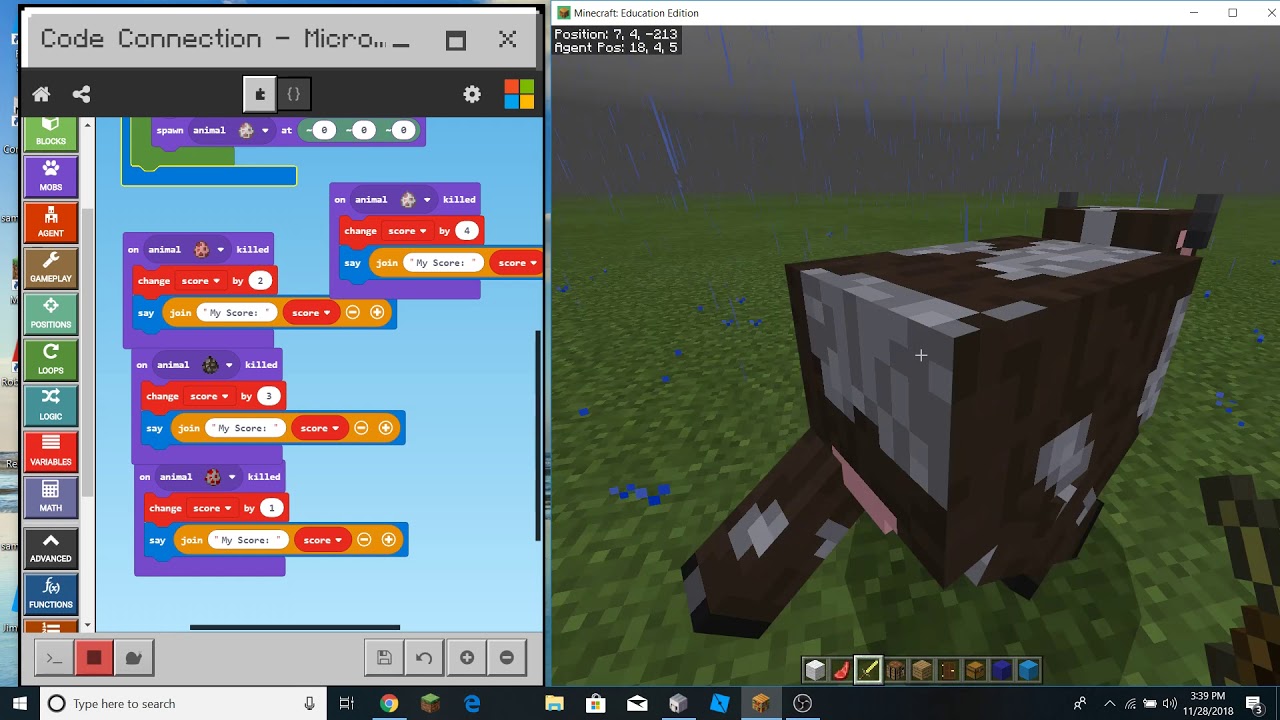Open Google Chrome from taskbar
1280x720 pixels.
click(388, 704)
